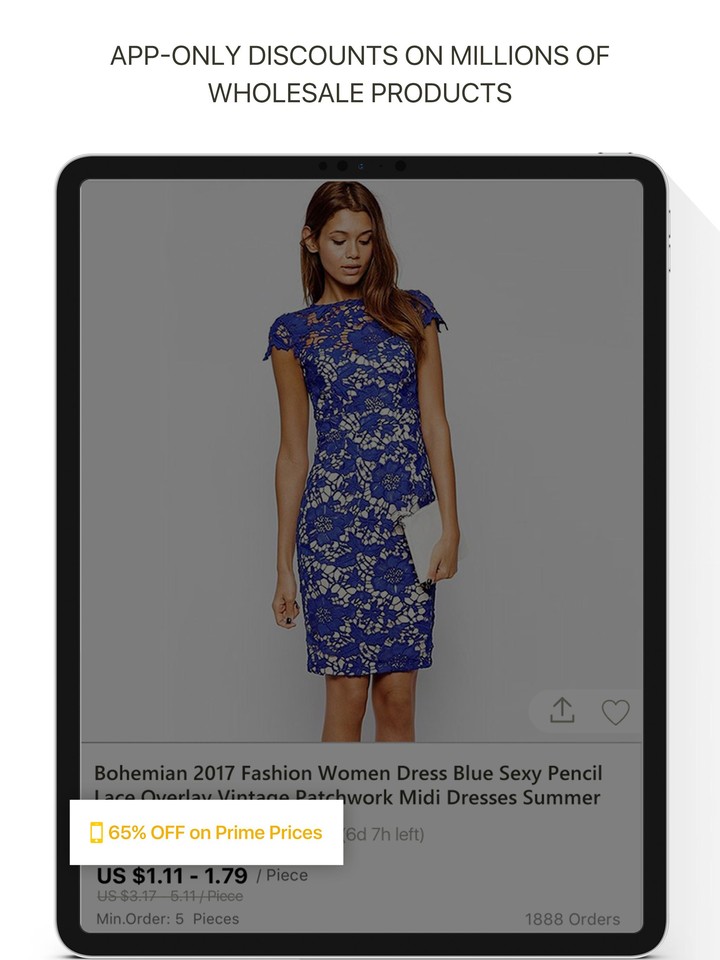Screen dimensions: 720x960
Task: Tap the share icon on product image
Action: (562, 711)
